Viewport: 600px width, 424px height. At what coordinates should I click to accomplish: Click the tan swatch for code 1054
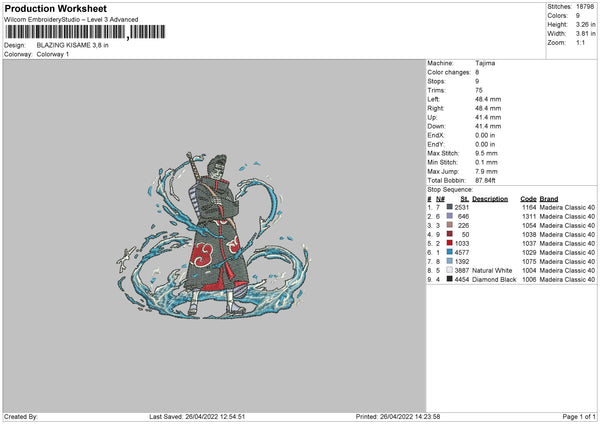[x=450, y=225]
